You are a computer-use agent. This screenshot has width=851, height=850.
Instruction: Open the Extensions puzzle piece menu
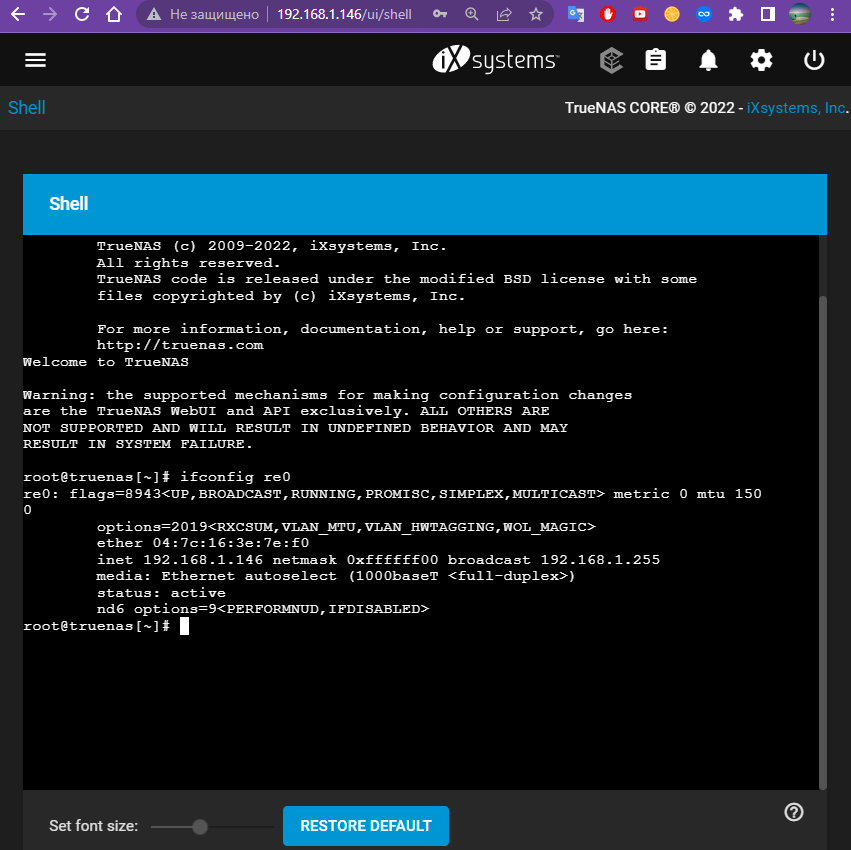(x=736, y=14)
